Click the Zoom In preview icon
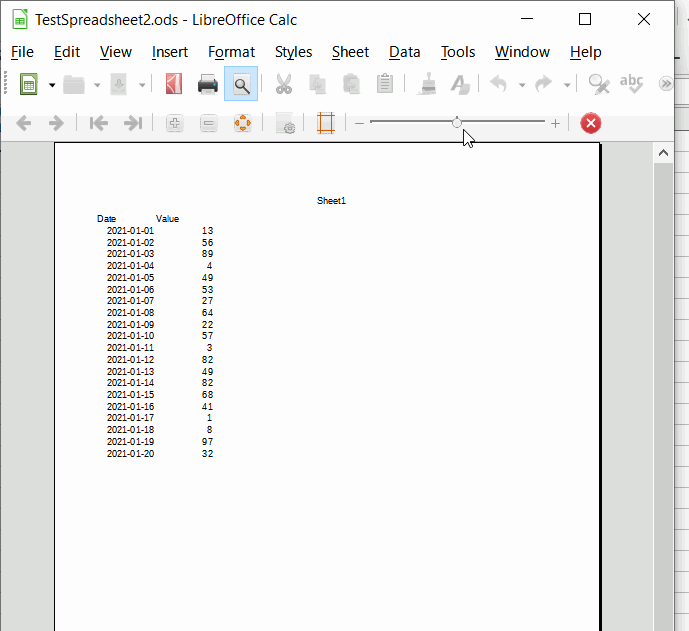This screenshot has width=689, height=631. [174, 123]
